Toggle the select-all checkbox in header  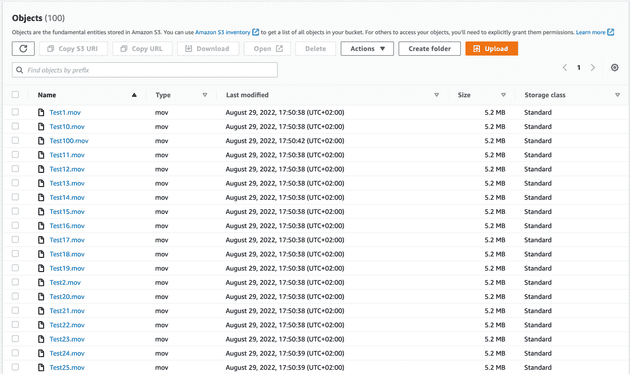click(x=15, y=95)
